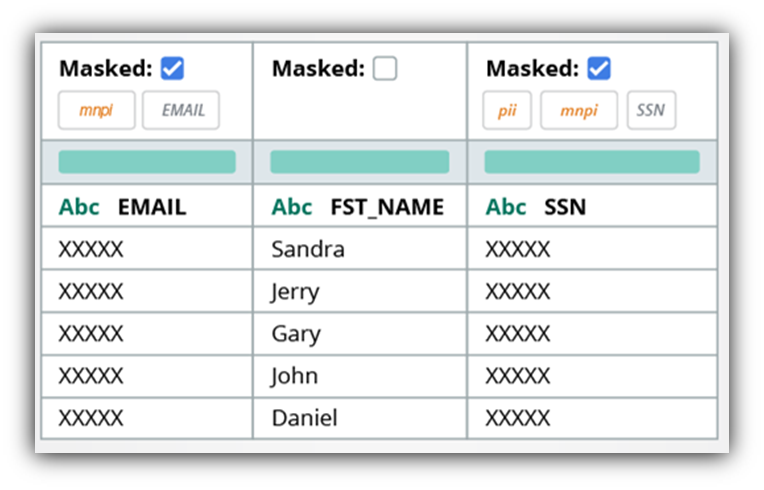764x490 pixels.
Task: Click the pii tag in SSN column
Action: [x=507, y=111]
